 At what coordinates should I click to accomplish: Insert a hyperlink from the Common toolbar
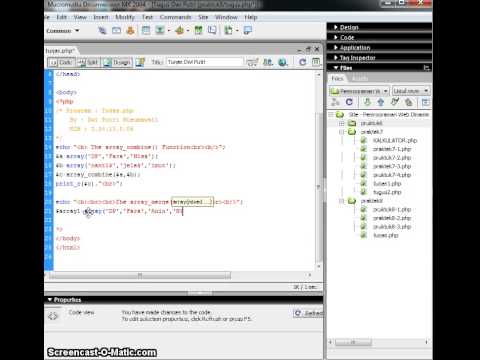click(x=102, y=31)
